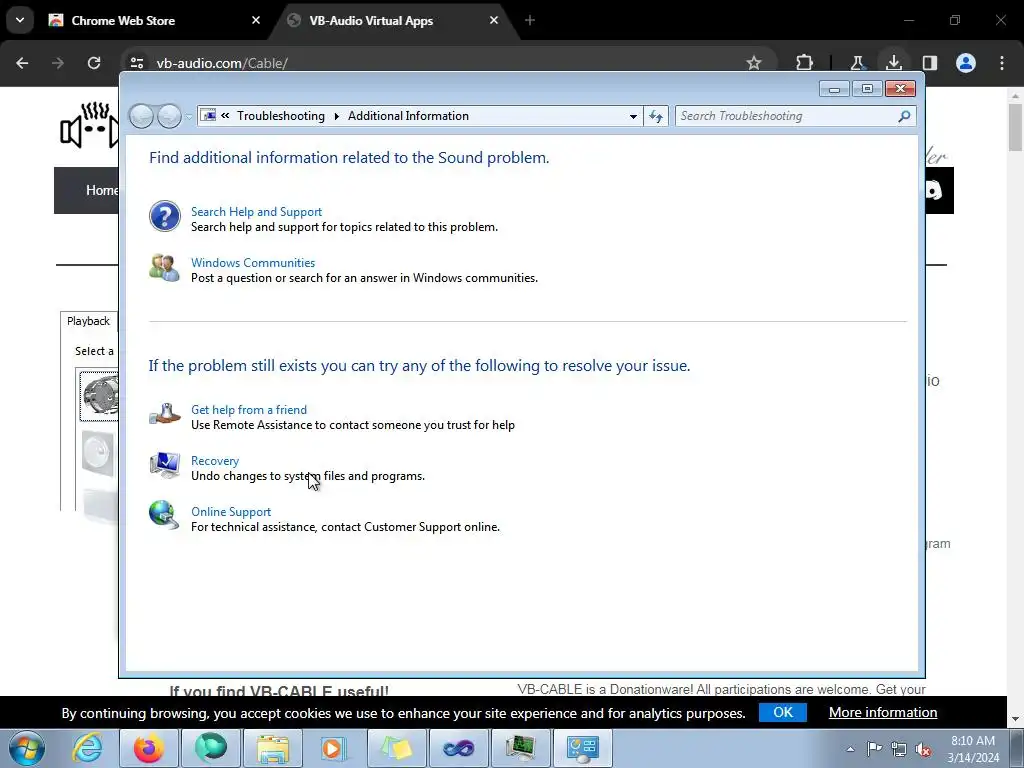Click the Windows Communities people icon

[x=165, y=268]
